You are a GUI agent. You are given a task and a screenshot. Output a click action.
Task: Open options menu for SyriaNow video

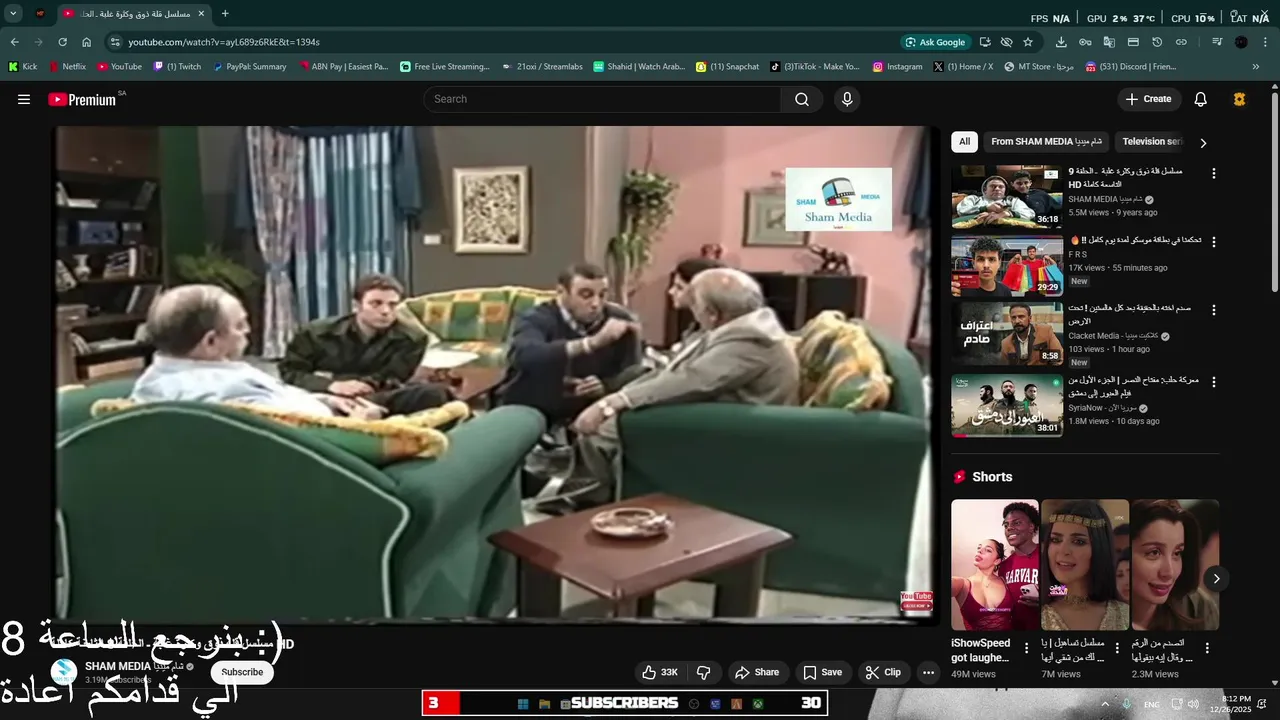(1214, 381)
